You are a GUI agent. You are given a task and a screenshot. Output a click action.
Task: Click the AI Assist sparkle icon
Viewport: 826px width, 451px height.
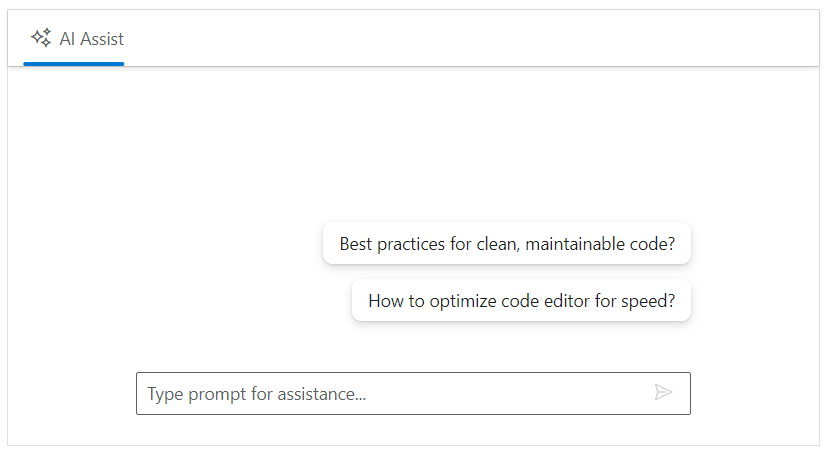point(41,39)
